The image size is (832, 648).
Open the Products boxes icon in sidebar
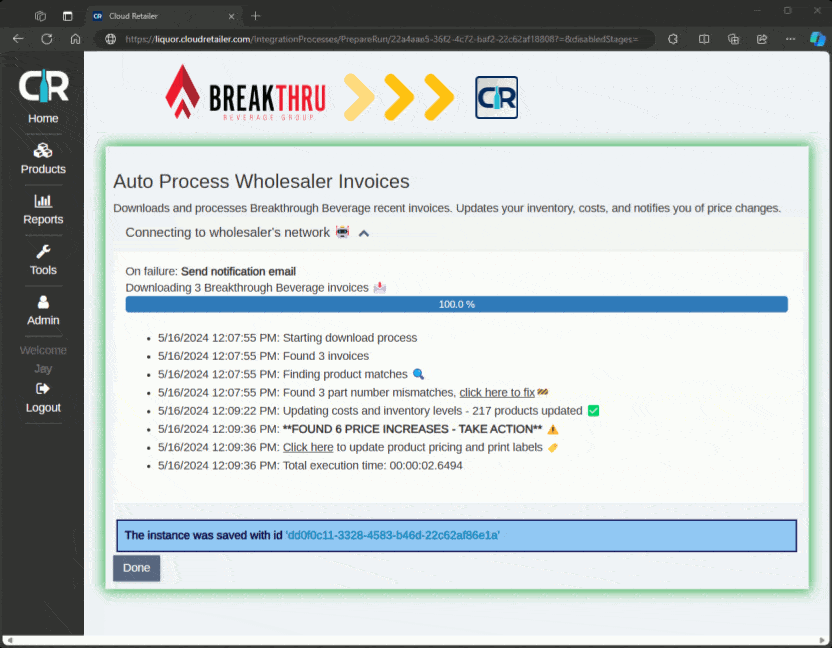[43, 151]
